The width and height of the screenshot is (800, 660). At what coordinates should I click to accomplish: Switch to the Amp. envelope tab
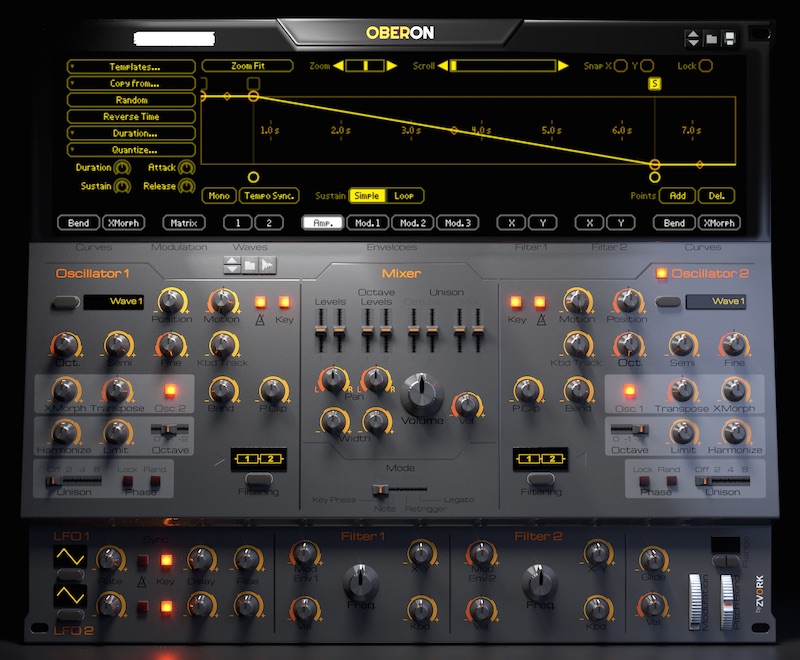(x=322, y=223)
